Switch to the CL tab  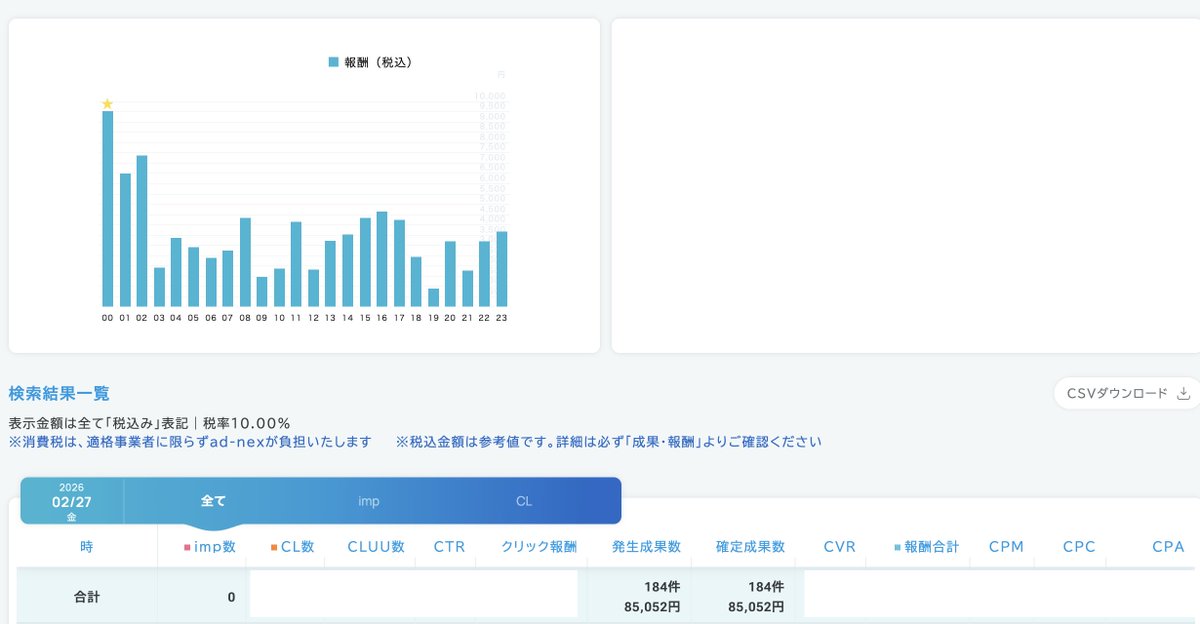524,500
